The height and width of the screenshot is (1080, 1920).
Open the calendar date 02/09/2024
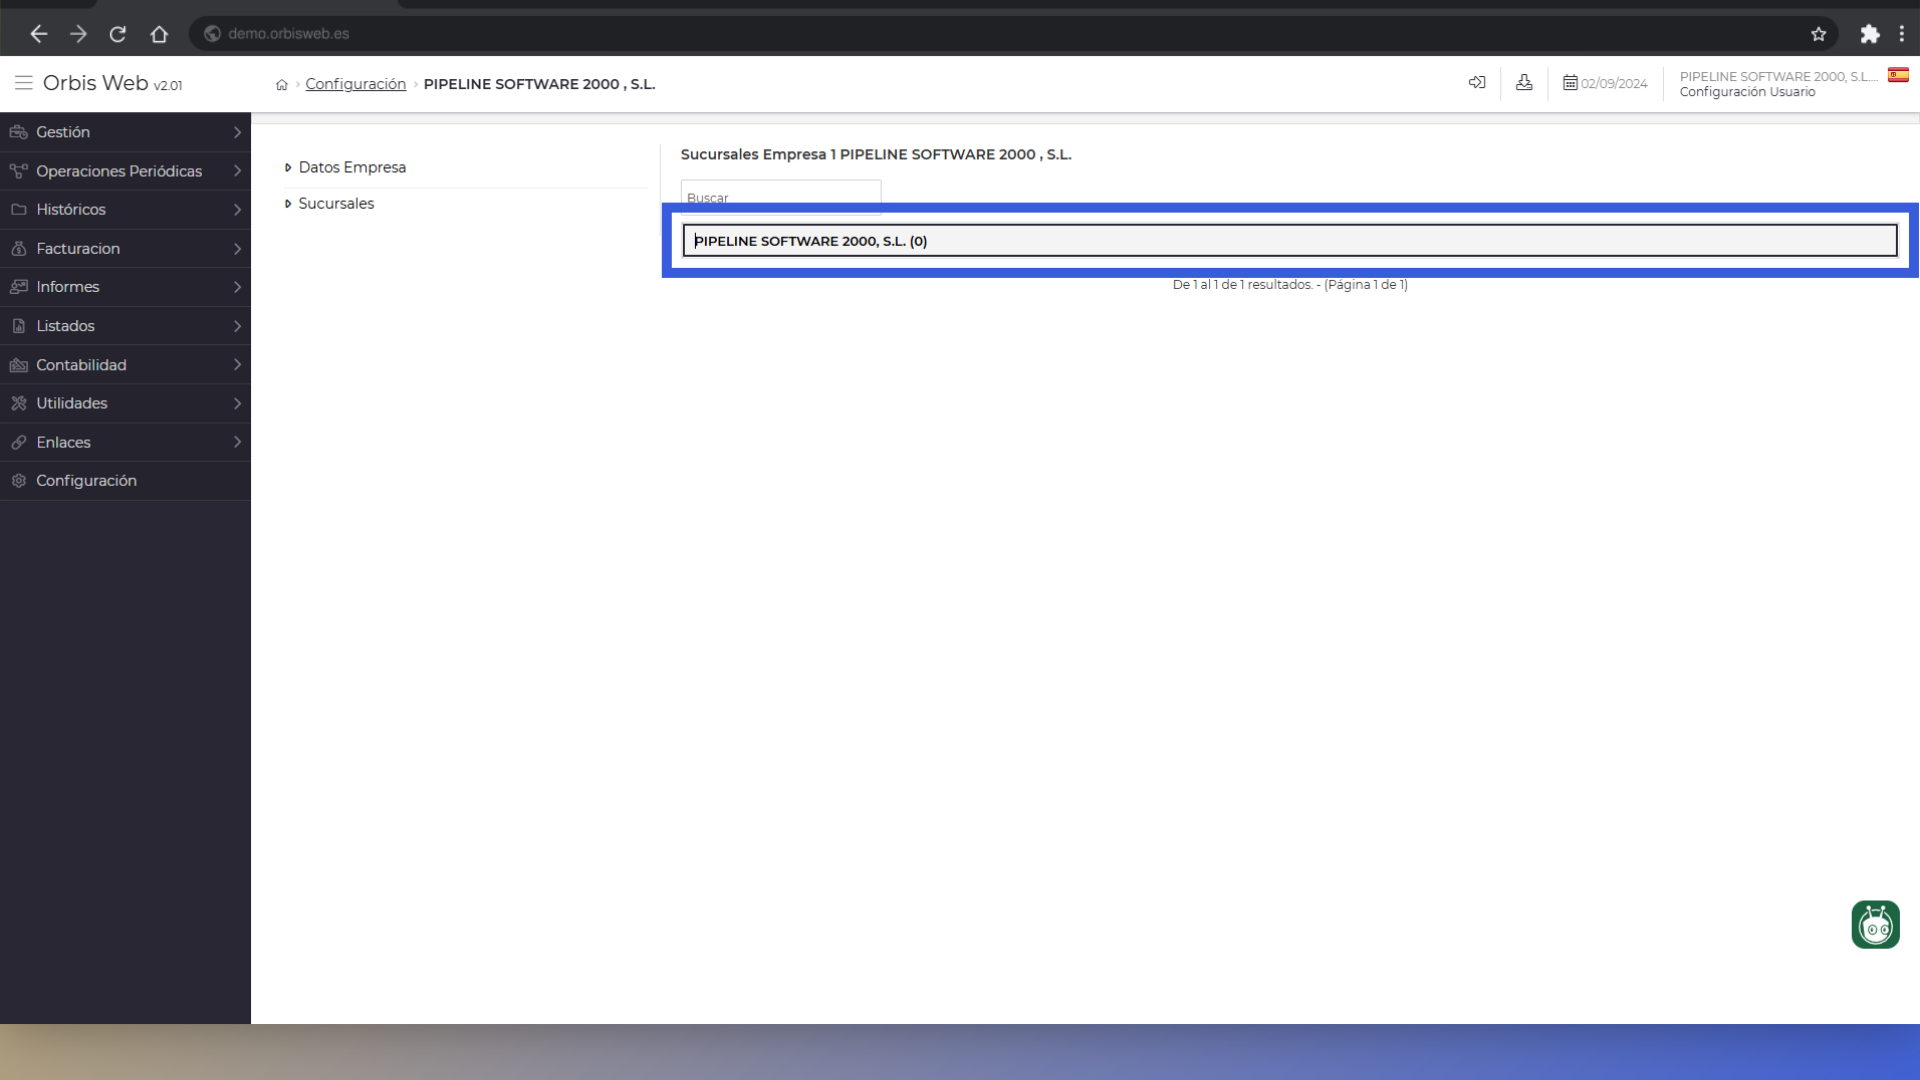coord(1605,84)
